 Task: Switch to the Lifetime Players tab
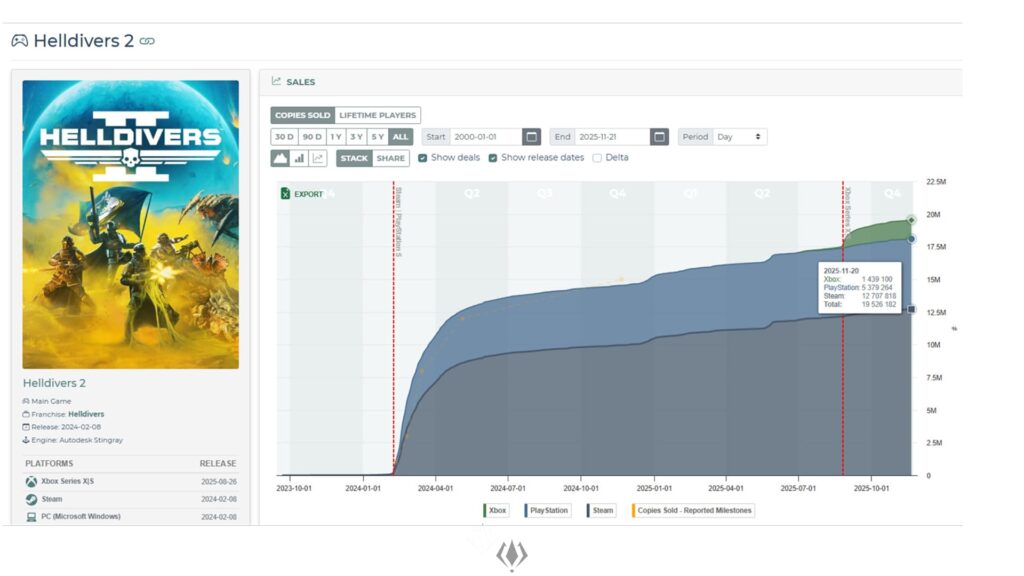[377, 116]
